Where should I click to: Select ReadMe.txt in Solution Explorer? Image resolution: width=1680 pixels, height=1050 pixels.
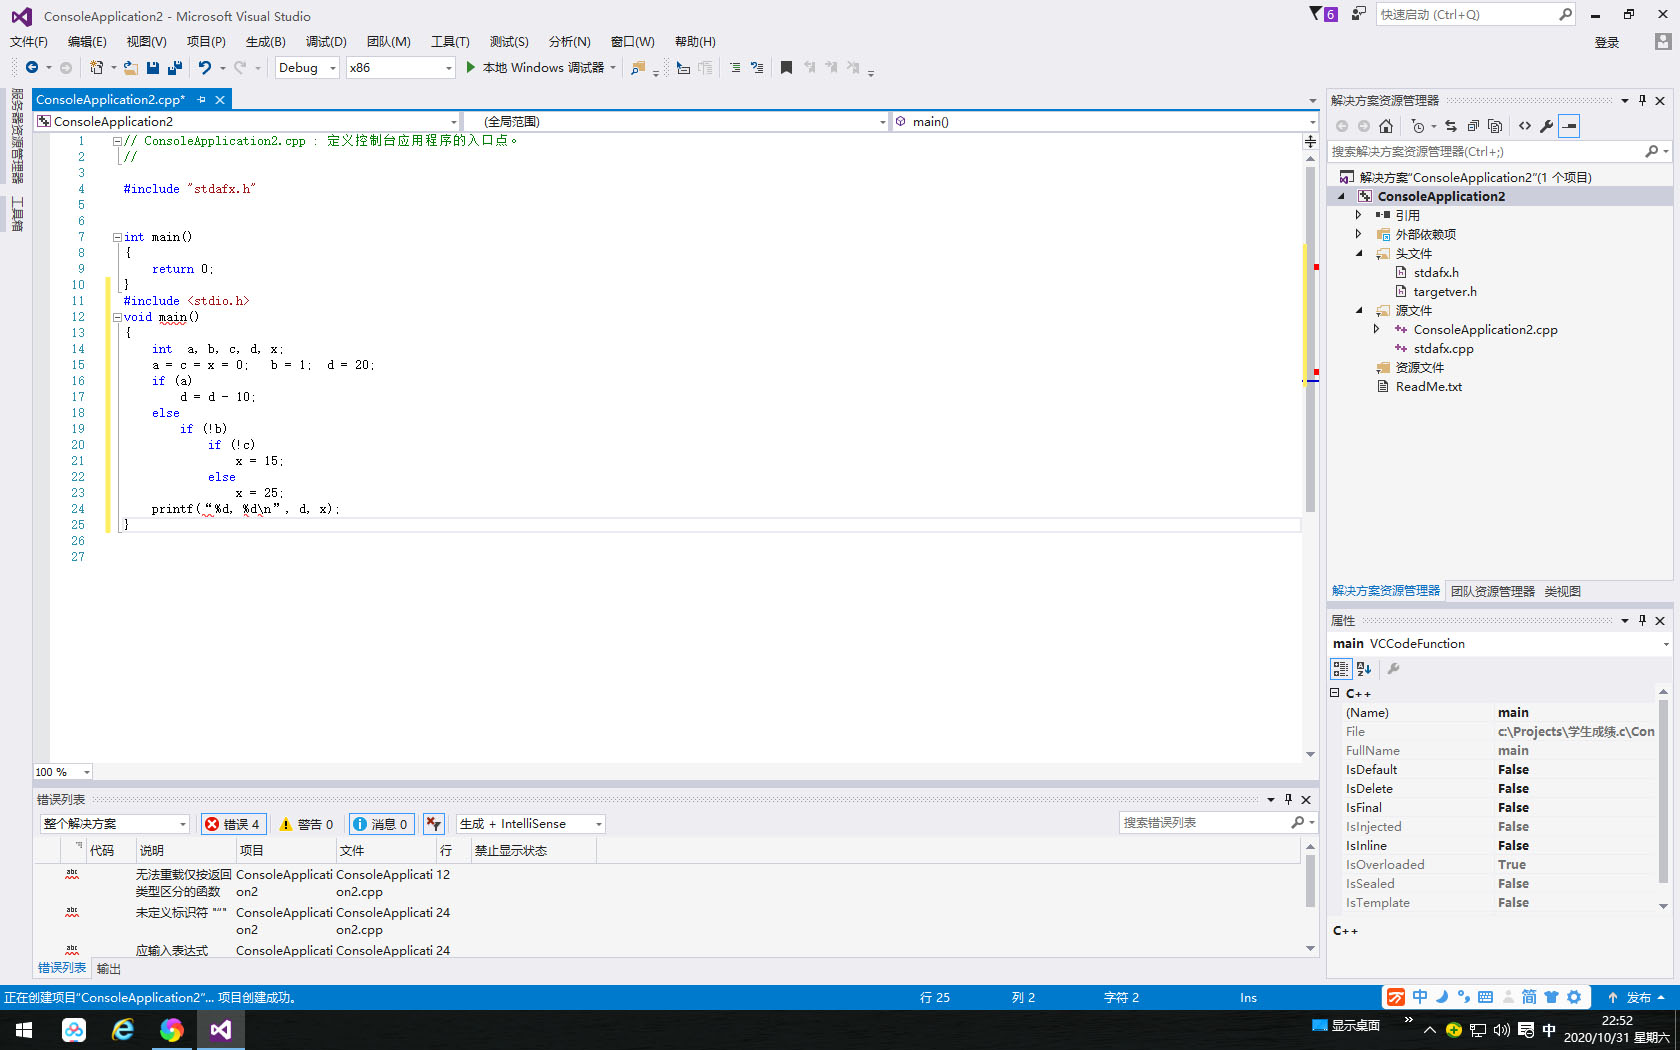[x=1428, y=386]
